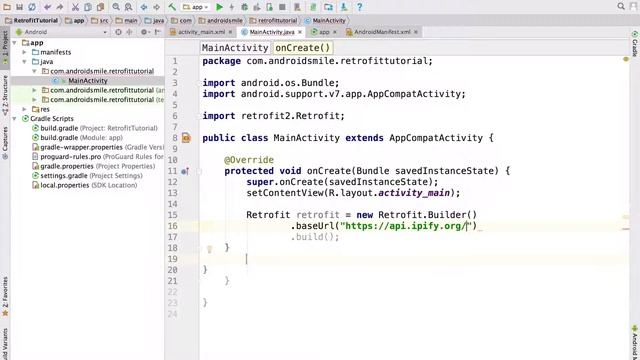This screenshot has width=640, height=360.
Task: Switch to the app gradle tab
Action: click(x=324, y=32)
